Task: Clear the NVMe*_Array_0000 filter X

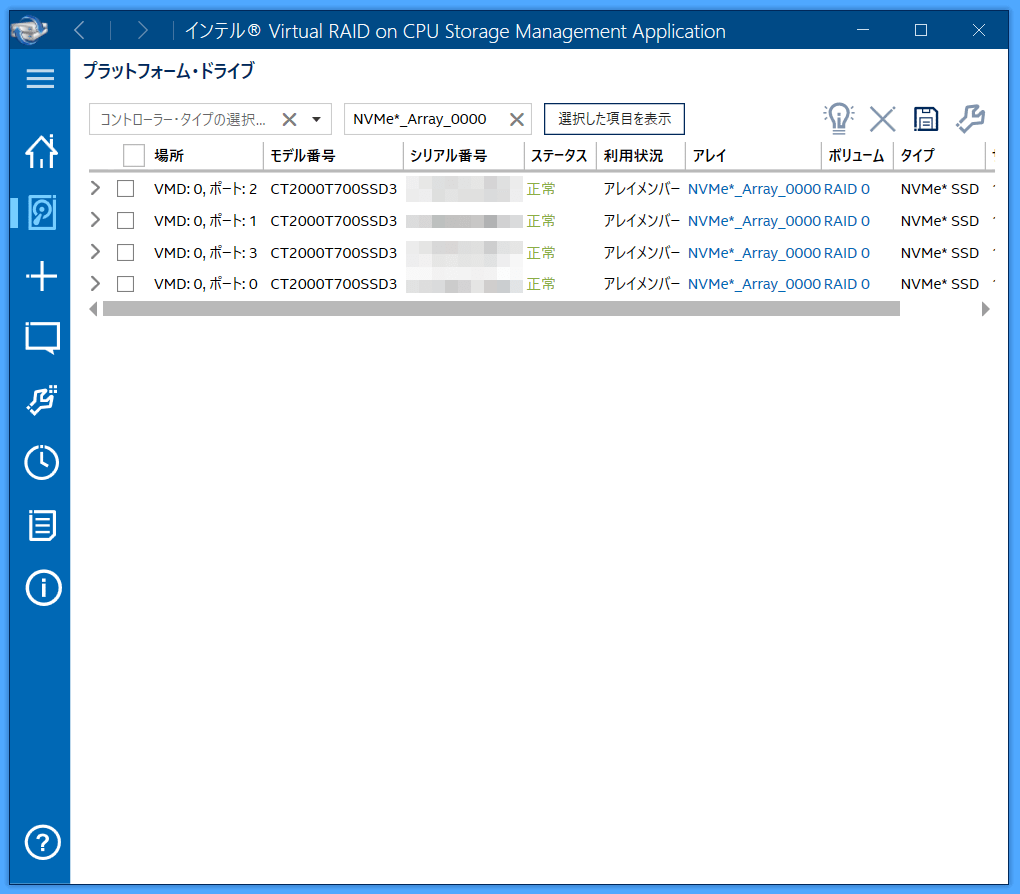Action: click(517, 119)
